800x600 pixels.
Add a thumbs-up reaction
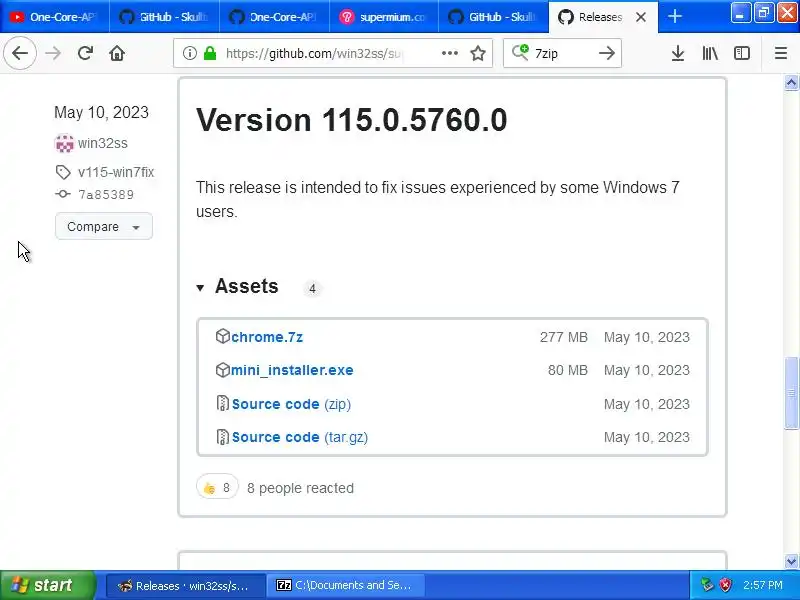pyautogui.click(x=217, y=488)
